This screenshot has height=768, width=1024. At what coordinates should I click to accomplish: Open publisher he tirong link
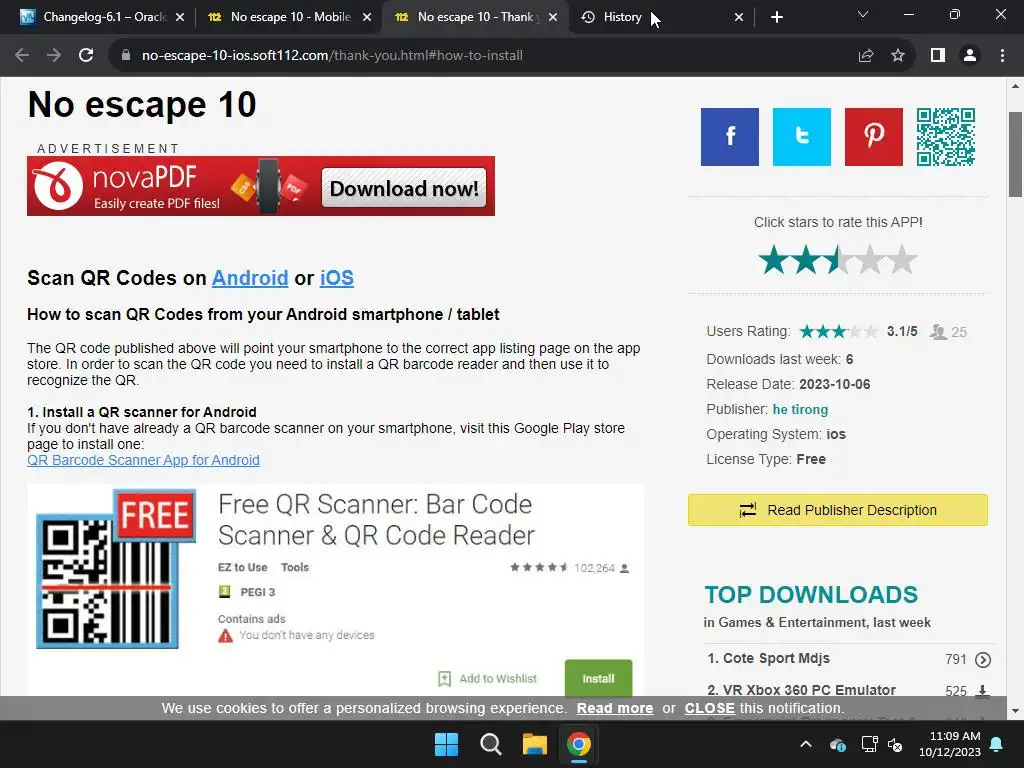800,409
